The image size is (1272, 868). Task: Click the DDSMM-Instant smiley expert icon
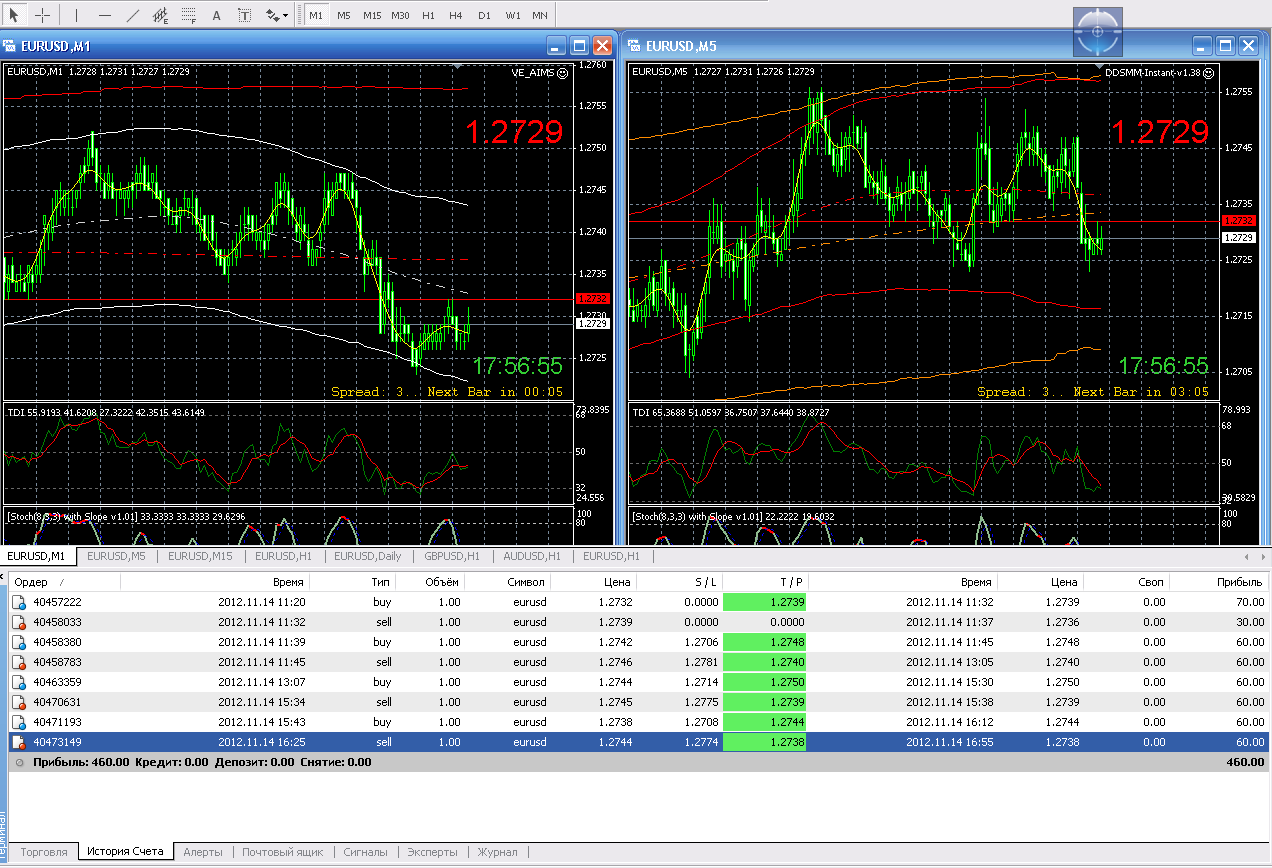click(1208, 73)
